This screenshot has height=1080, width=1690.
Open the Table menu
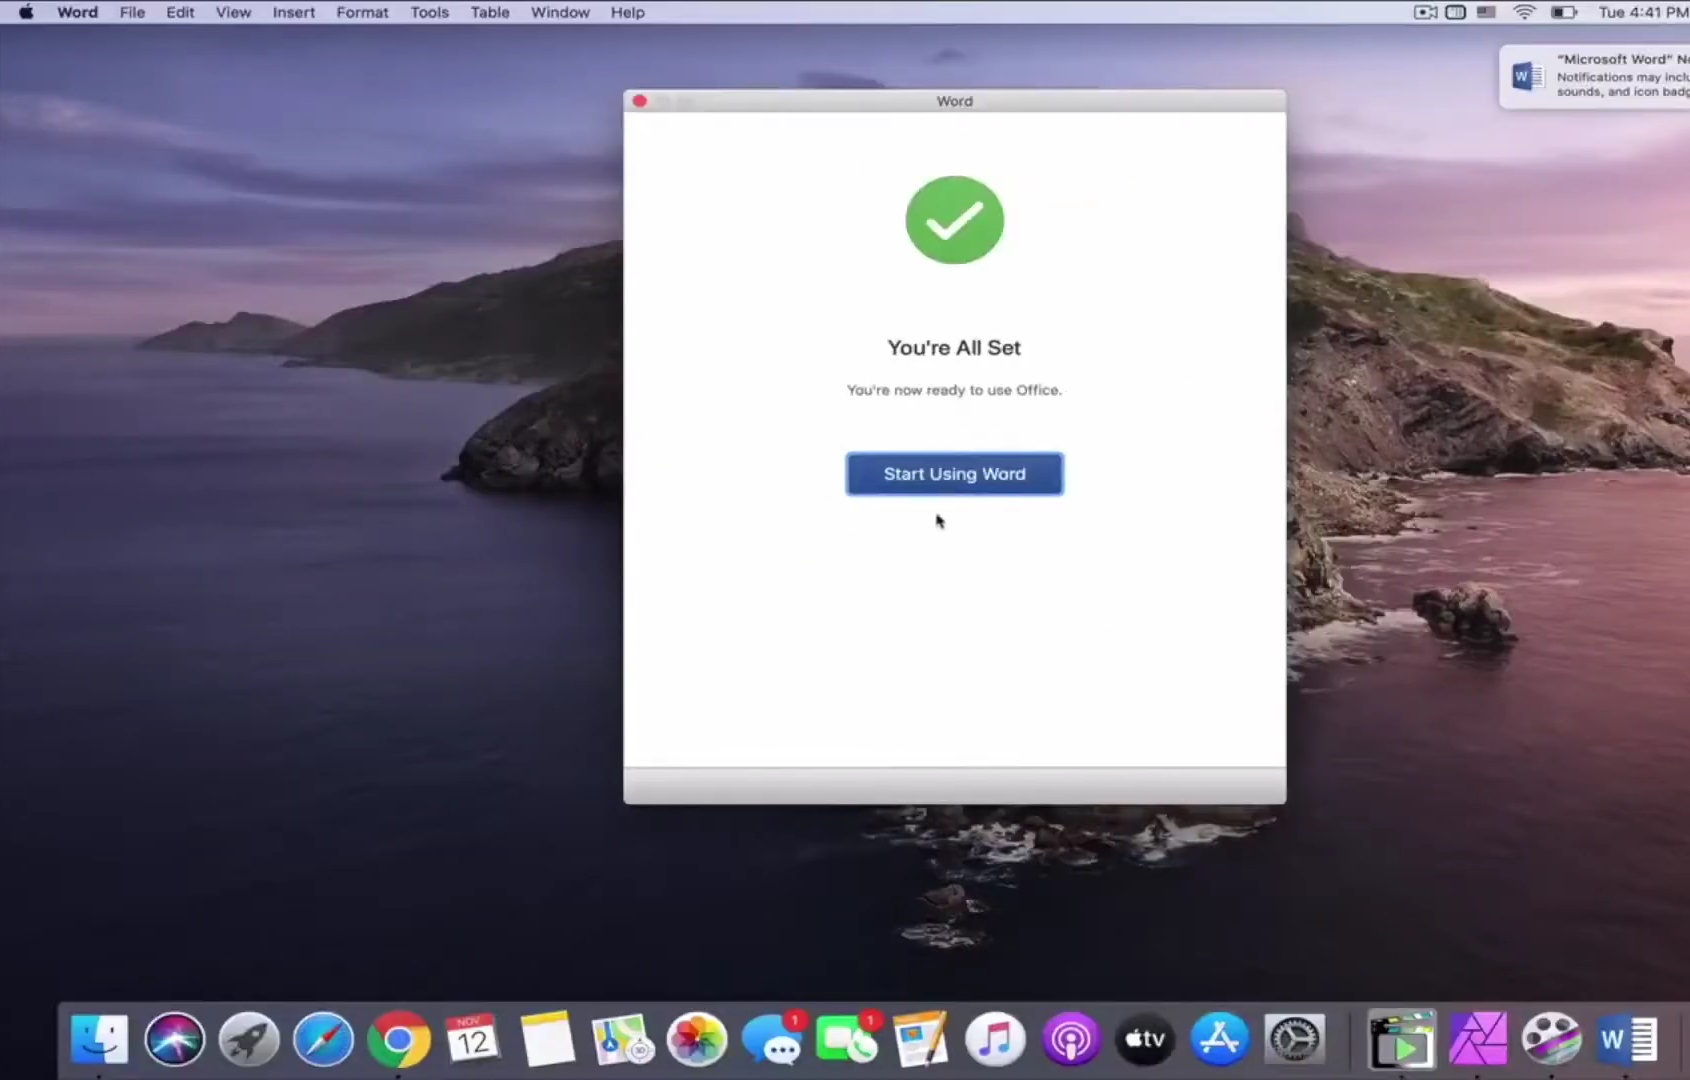pyautogui.click(x=489, y=12)
